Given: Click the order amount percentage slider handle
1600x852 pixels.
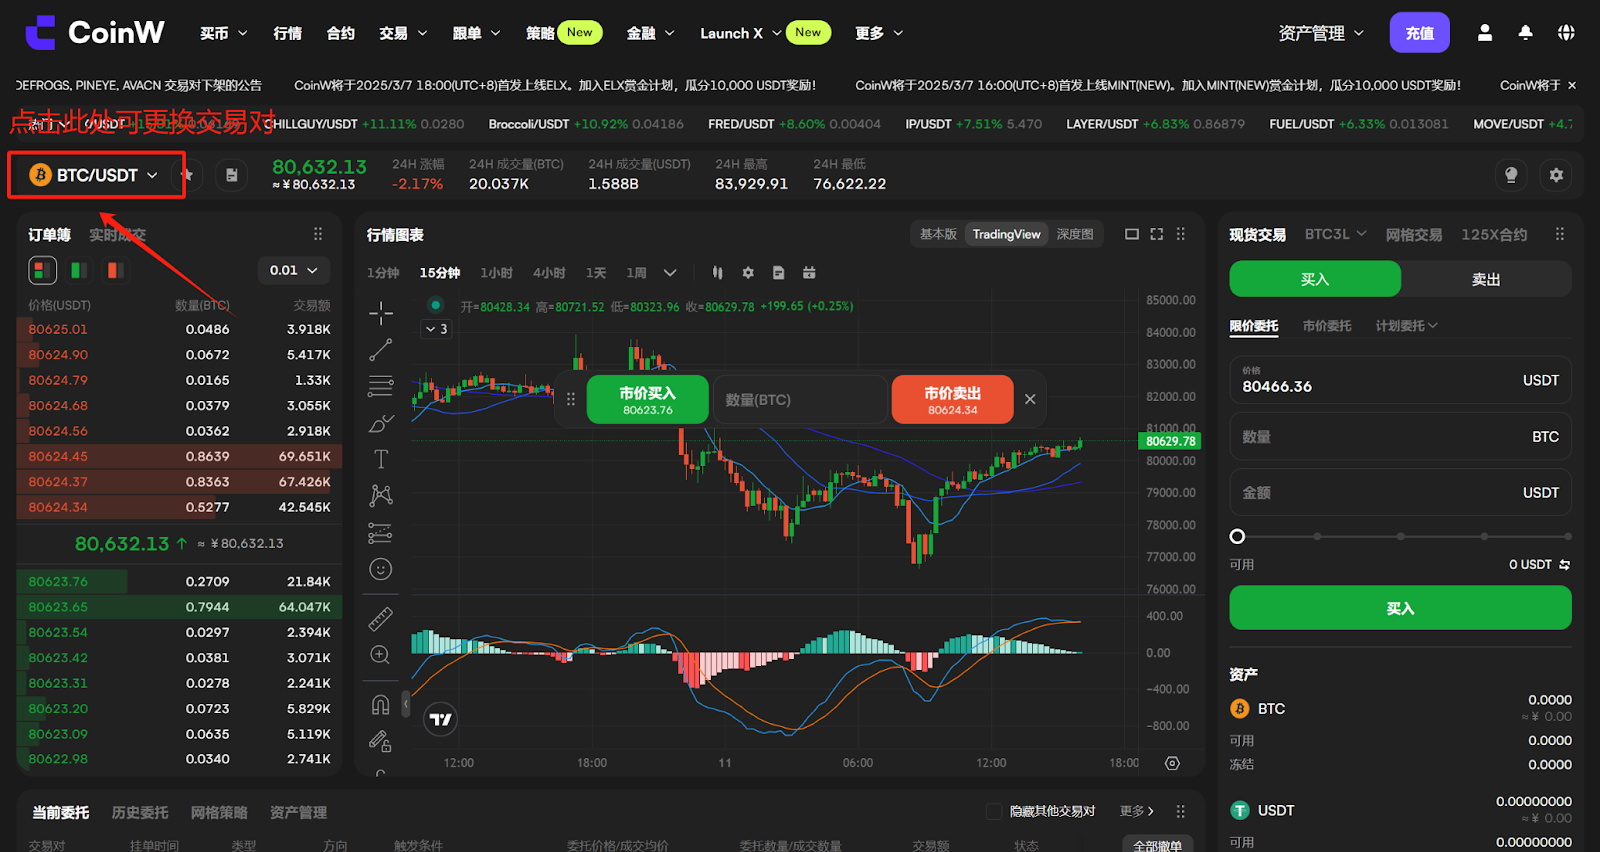Looking at the screenshot, I should pyautogui.click(x=1237, y=536).
